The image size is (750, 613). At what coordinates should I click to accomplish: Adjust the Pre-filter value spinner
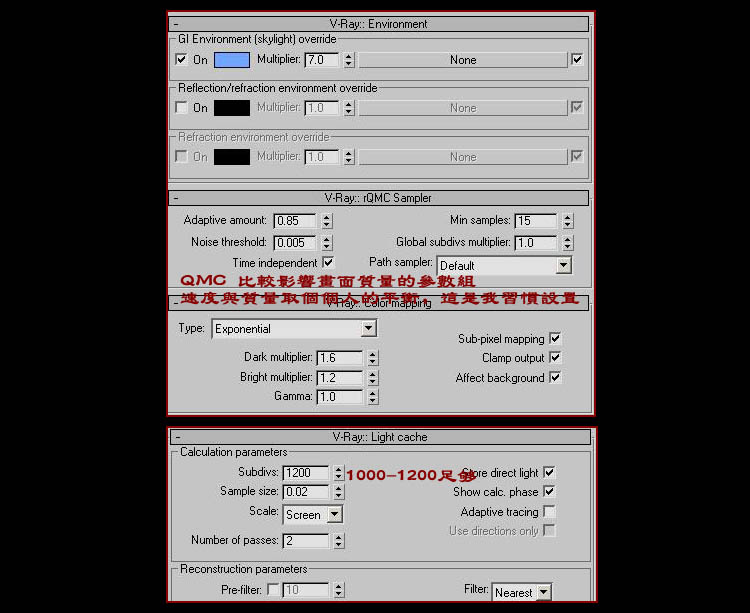(x=339, y=590)
